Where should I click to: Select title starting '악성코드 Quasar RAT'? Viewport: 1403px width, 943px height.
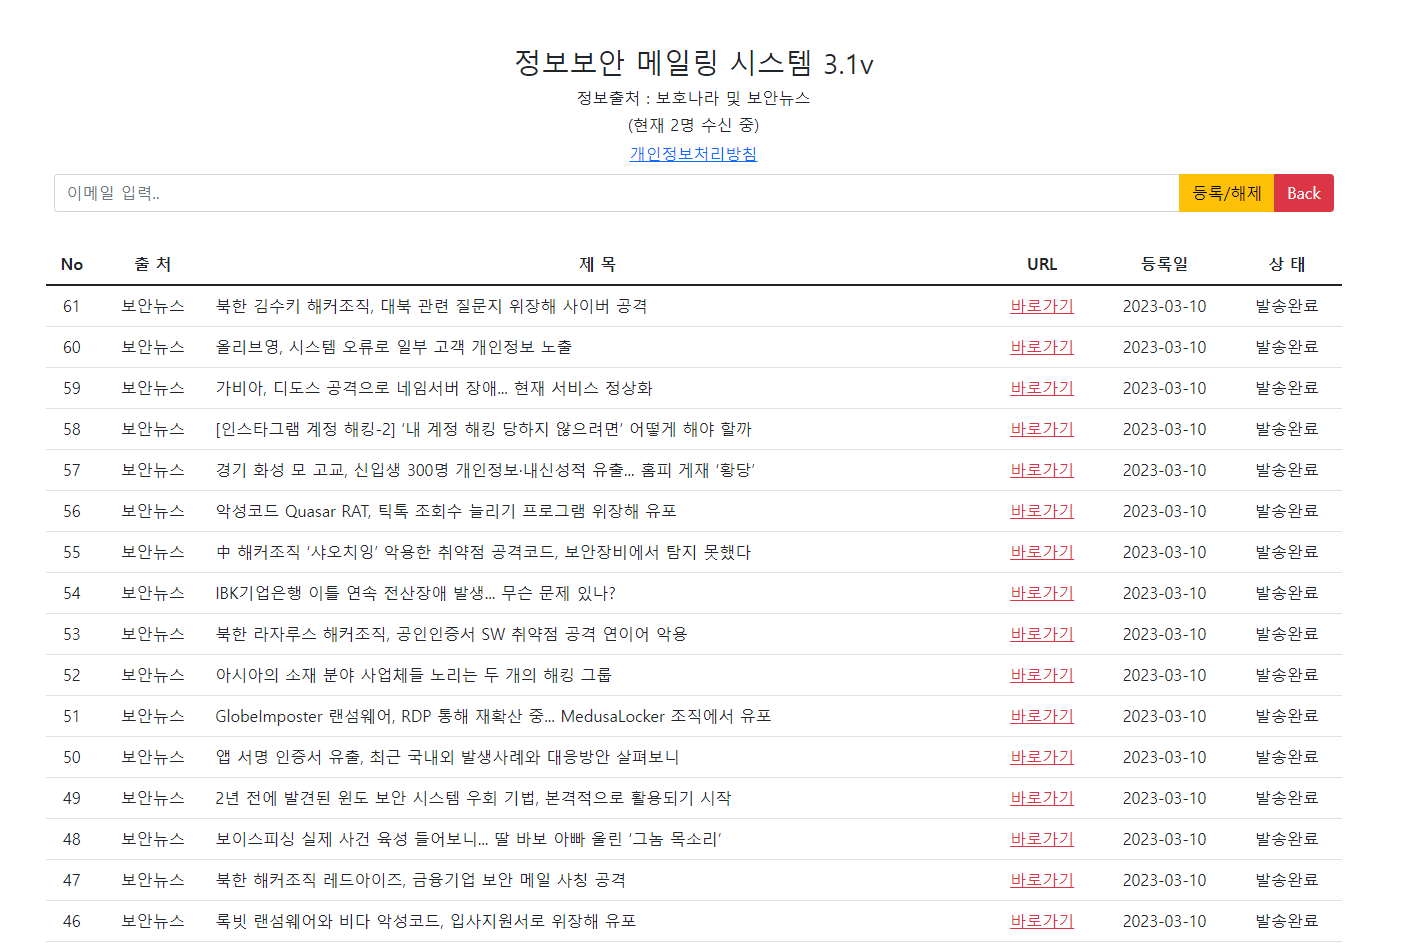pos(446,511)
